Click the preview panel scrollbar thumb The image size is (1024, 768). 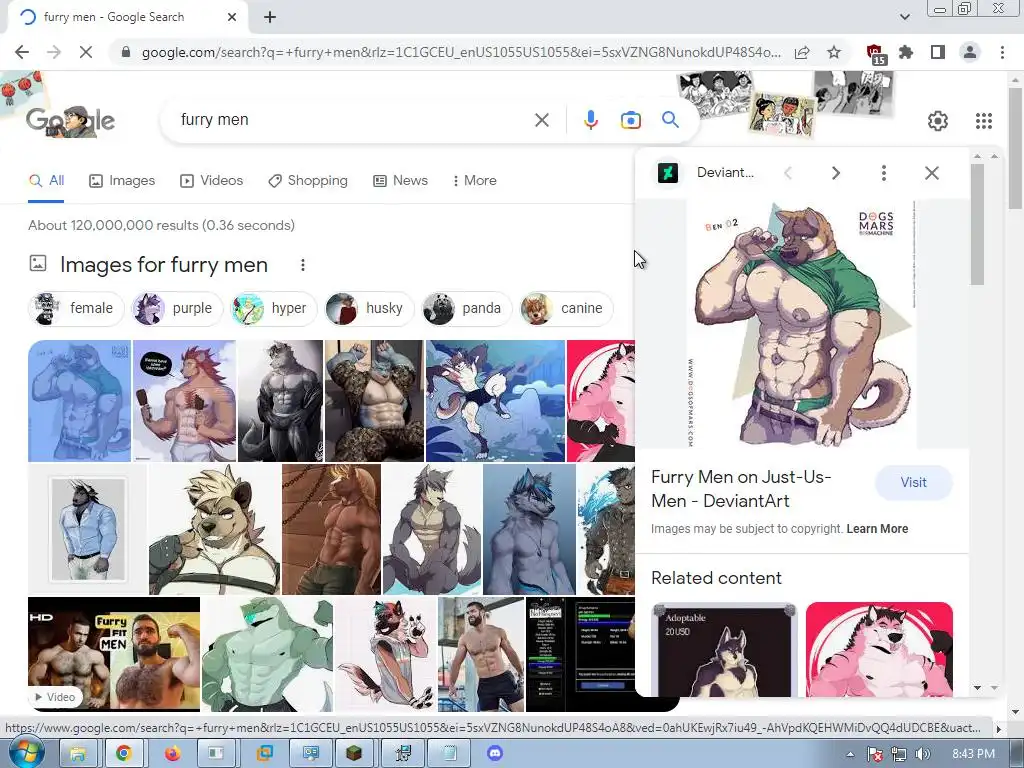[977, 224]
